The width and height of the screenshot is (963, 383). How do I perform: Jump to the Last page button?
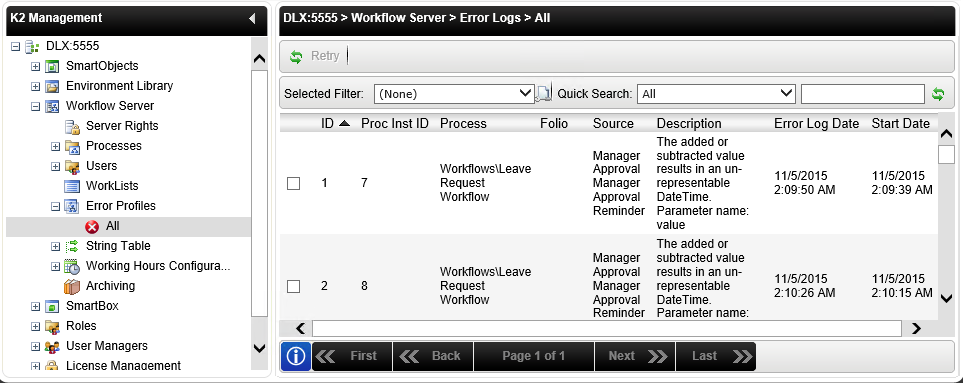tap(716, 356)
